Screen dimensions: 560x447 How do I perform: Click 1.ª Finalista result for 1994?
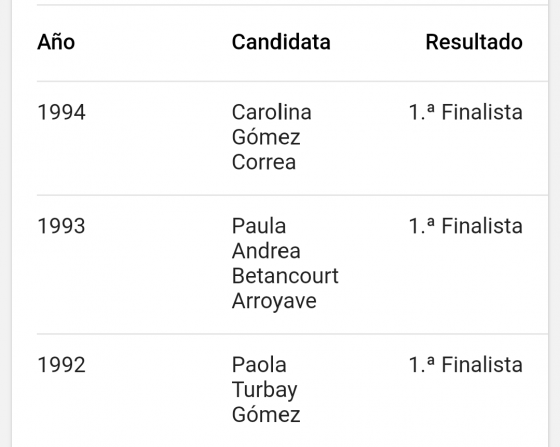466,112
